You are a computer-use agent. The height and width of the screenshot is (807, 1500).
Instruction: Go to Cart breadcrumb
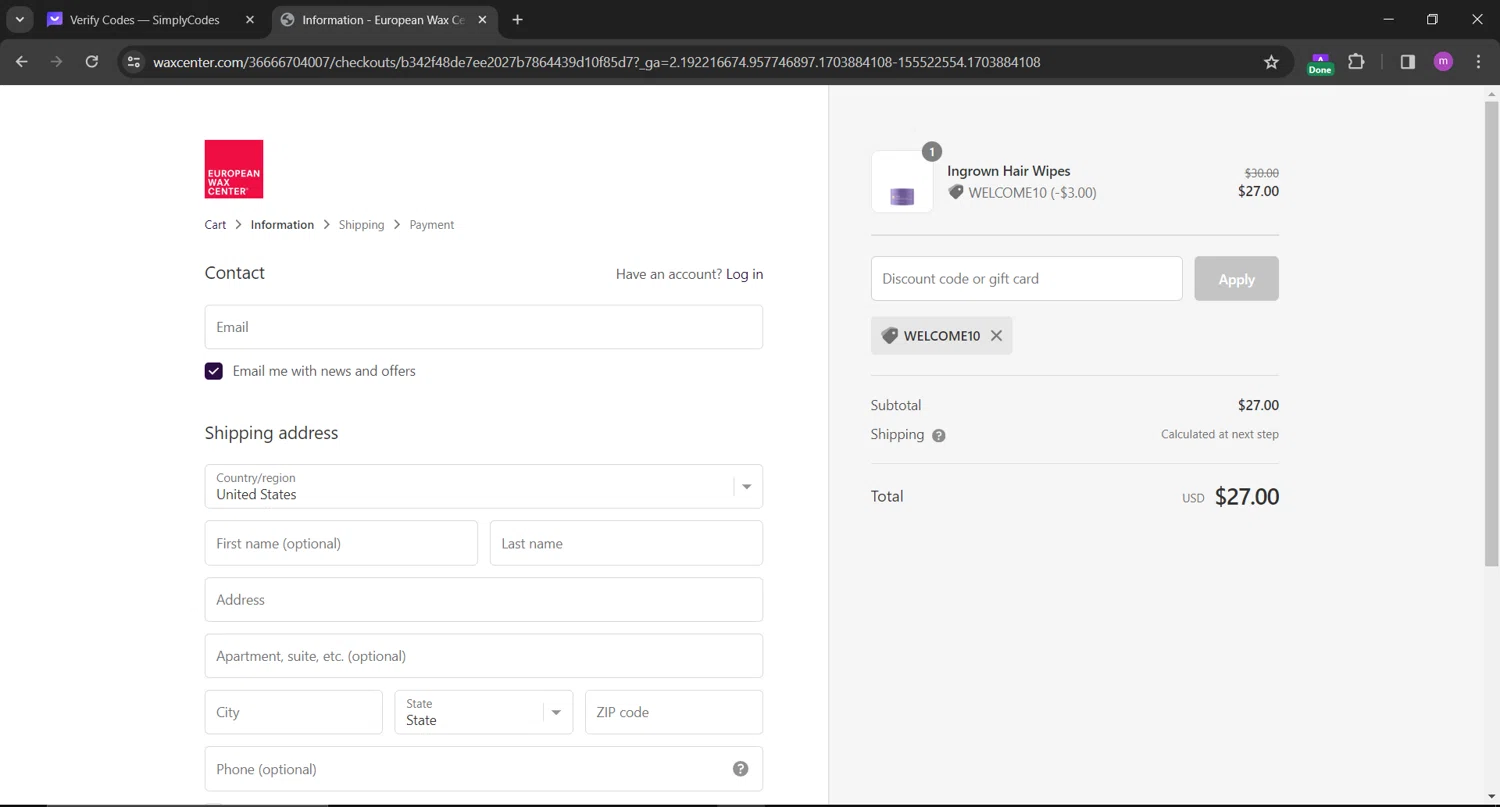[215, 225]
